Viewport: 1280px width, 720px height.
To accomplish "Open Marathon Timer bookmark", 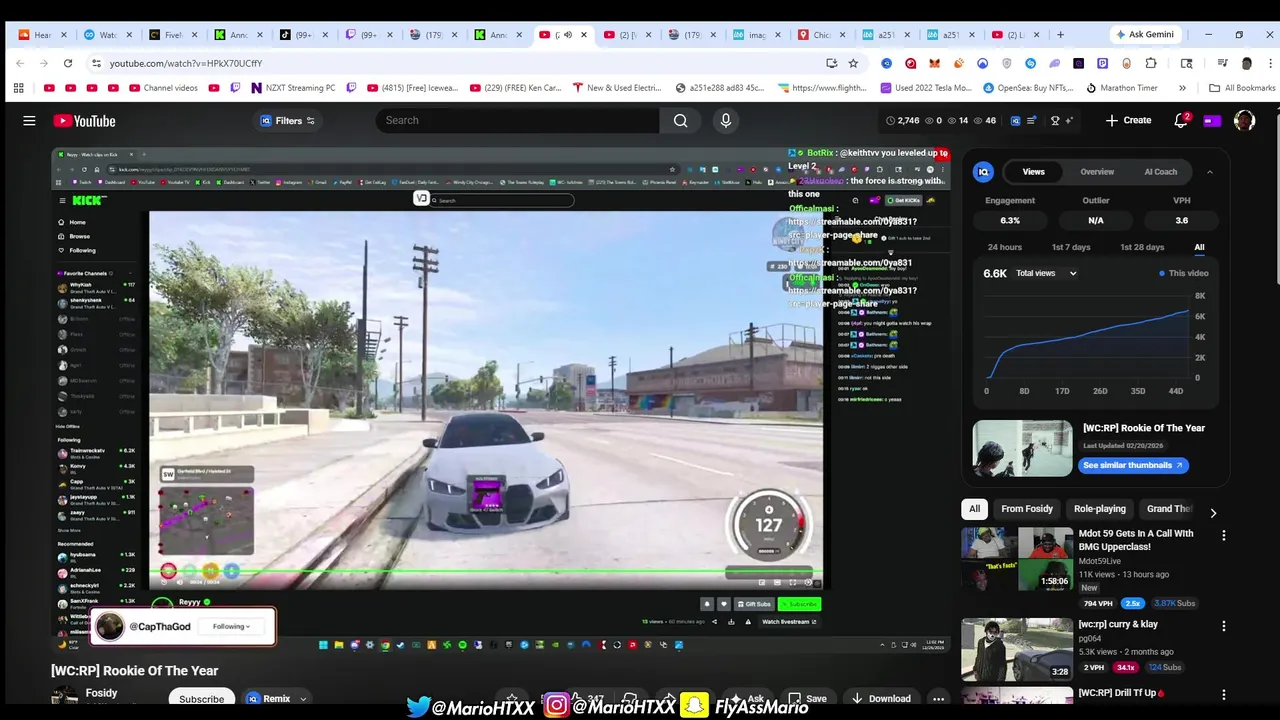I will 1121,88.
